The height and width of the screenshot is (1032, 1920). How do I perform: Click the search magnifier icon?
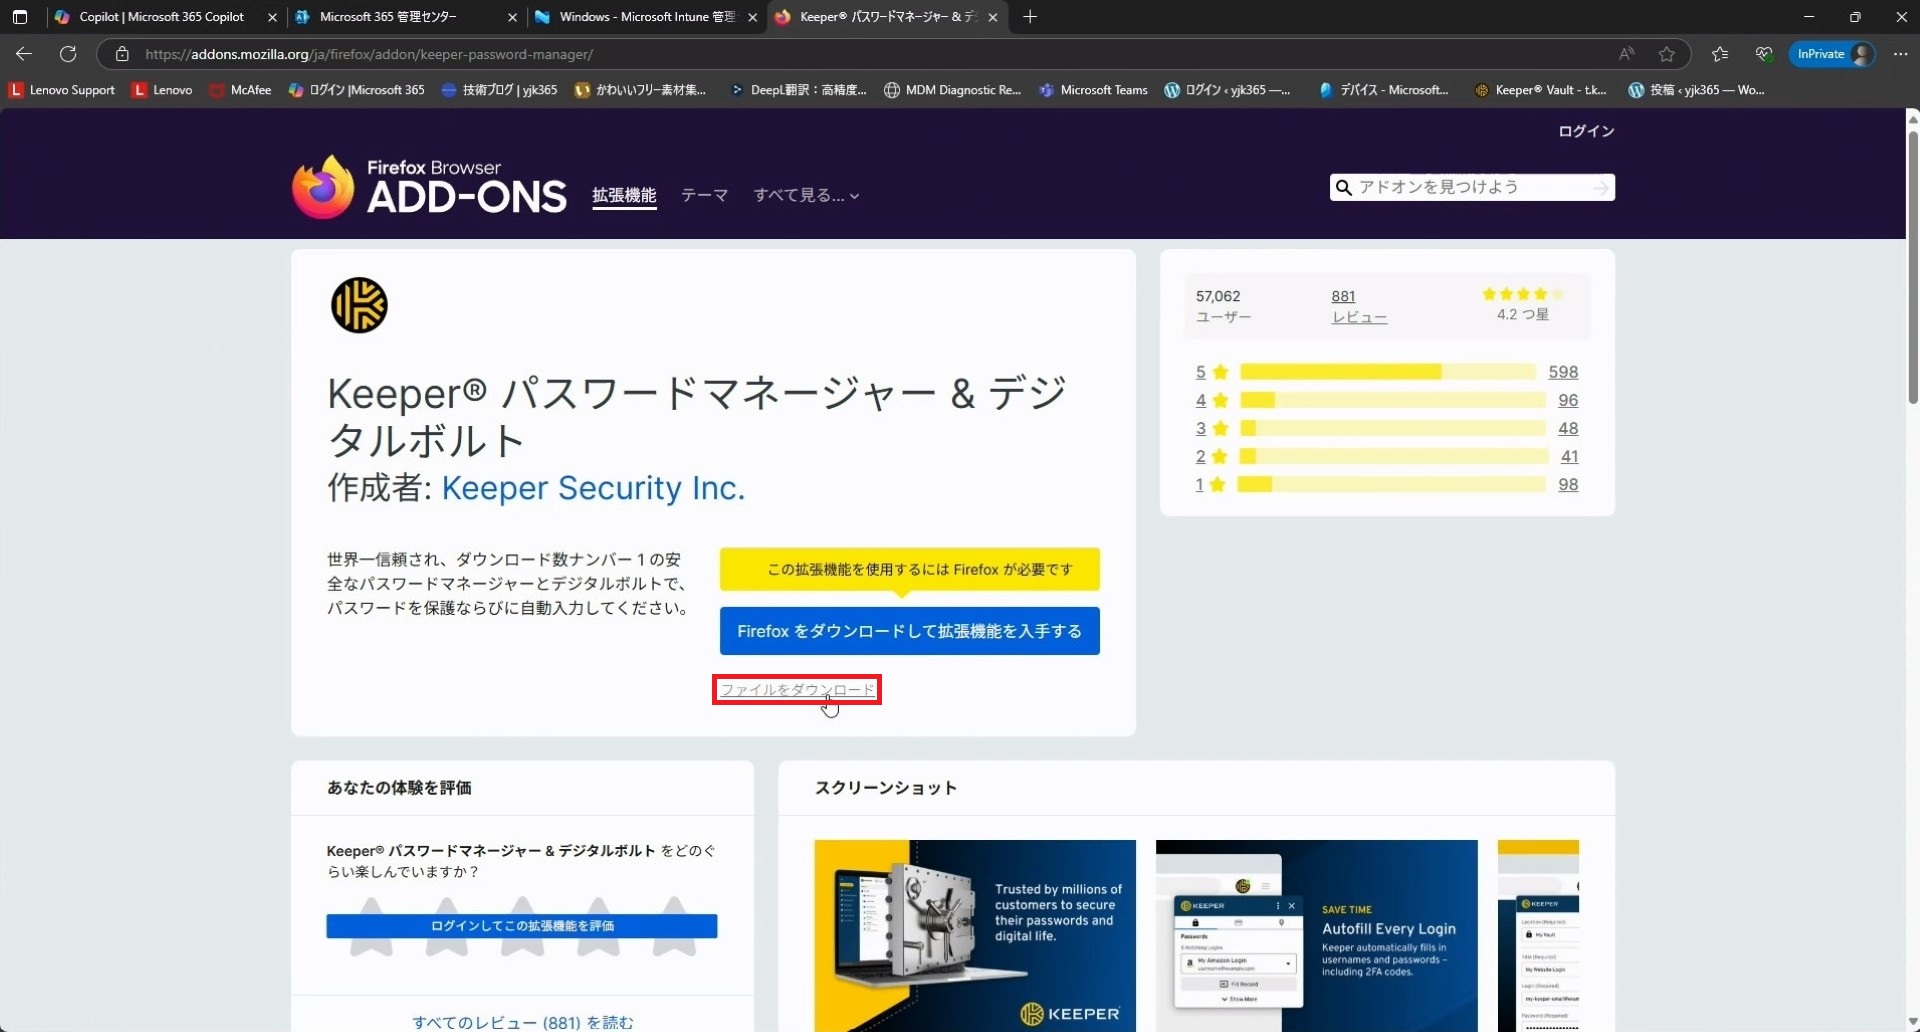tap(1344, 188)
